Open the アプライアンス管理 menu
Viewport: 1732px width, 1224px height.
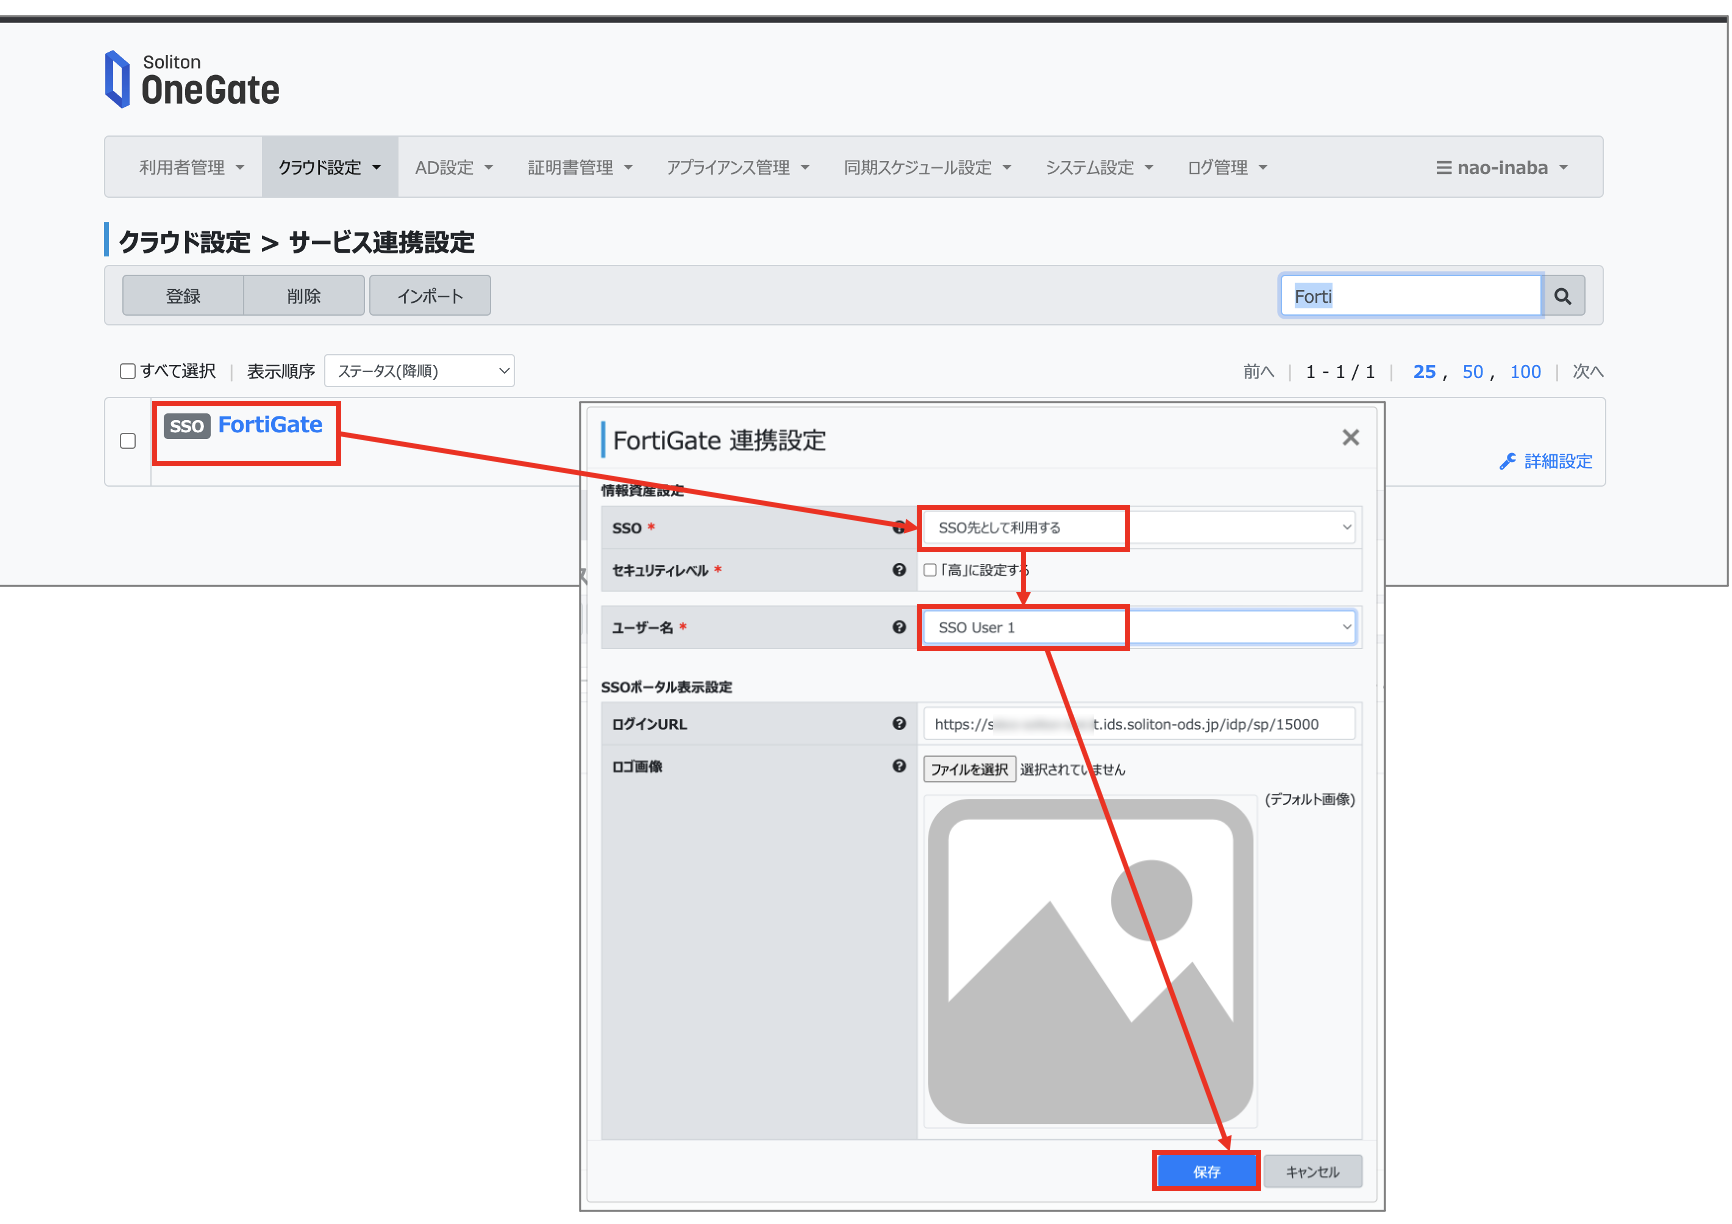tap(738, 168)
